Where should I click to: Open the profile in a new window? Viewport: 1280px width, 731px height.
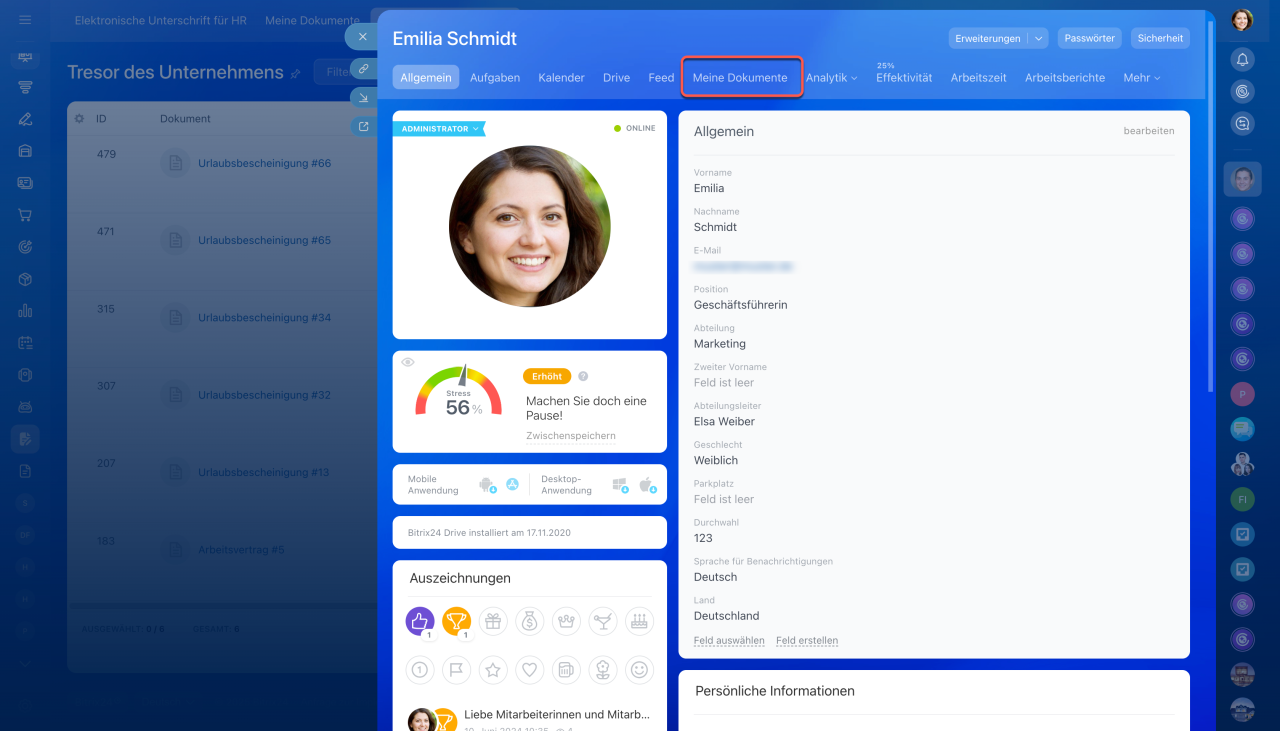click(x=363, y=126)
